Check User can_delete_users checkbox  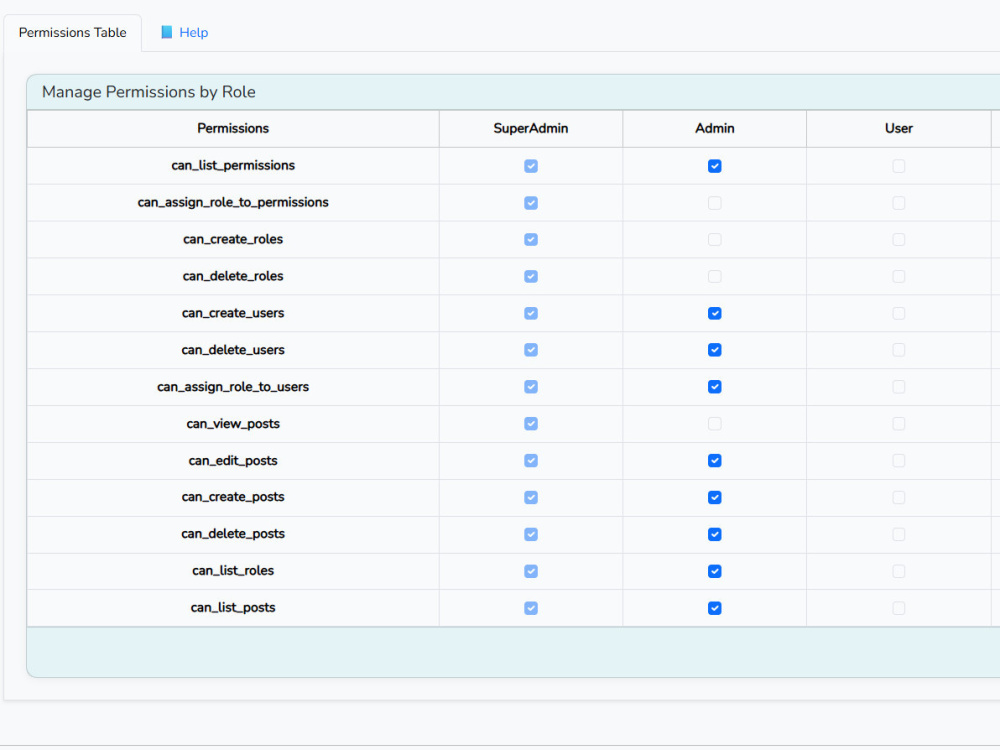(x=899, y=350)
